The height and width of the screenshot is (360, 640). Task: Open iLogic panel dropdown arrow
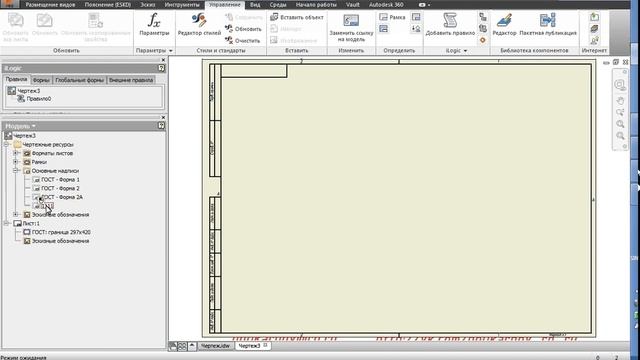click(x=465, y=51)
